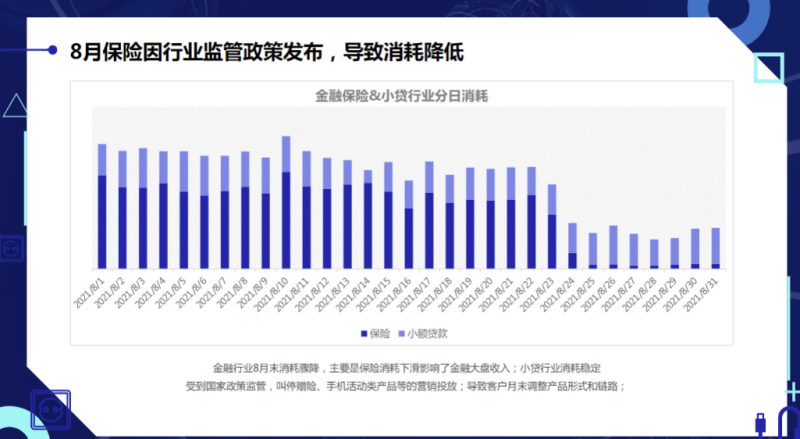Select the stacked bar above 2021/8/14
This screenshot has height=439, width=800.
pos(368,220)
